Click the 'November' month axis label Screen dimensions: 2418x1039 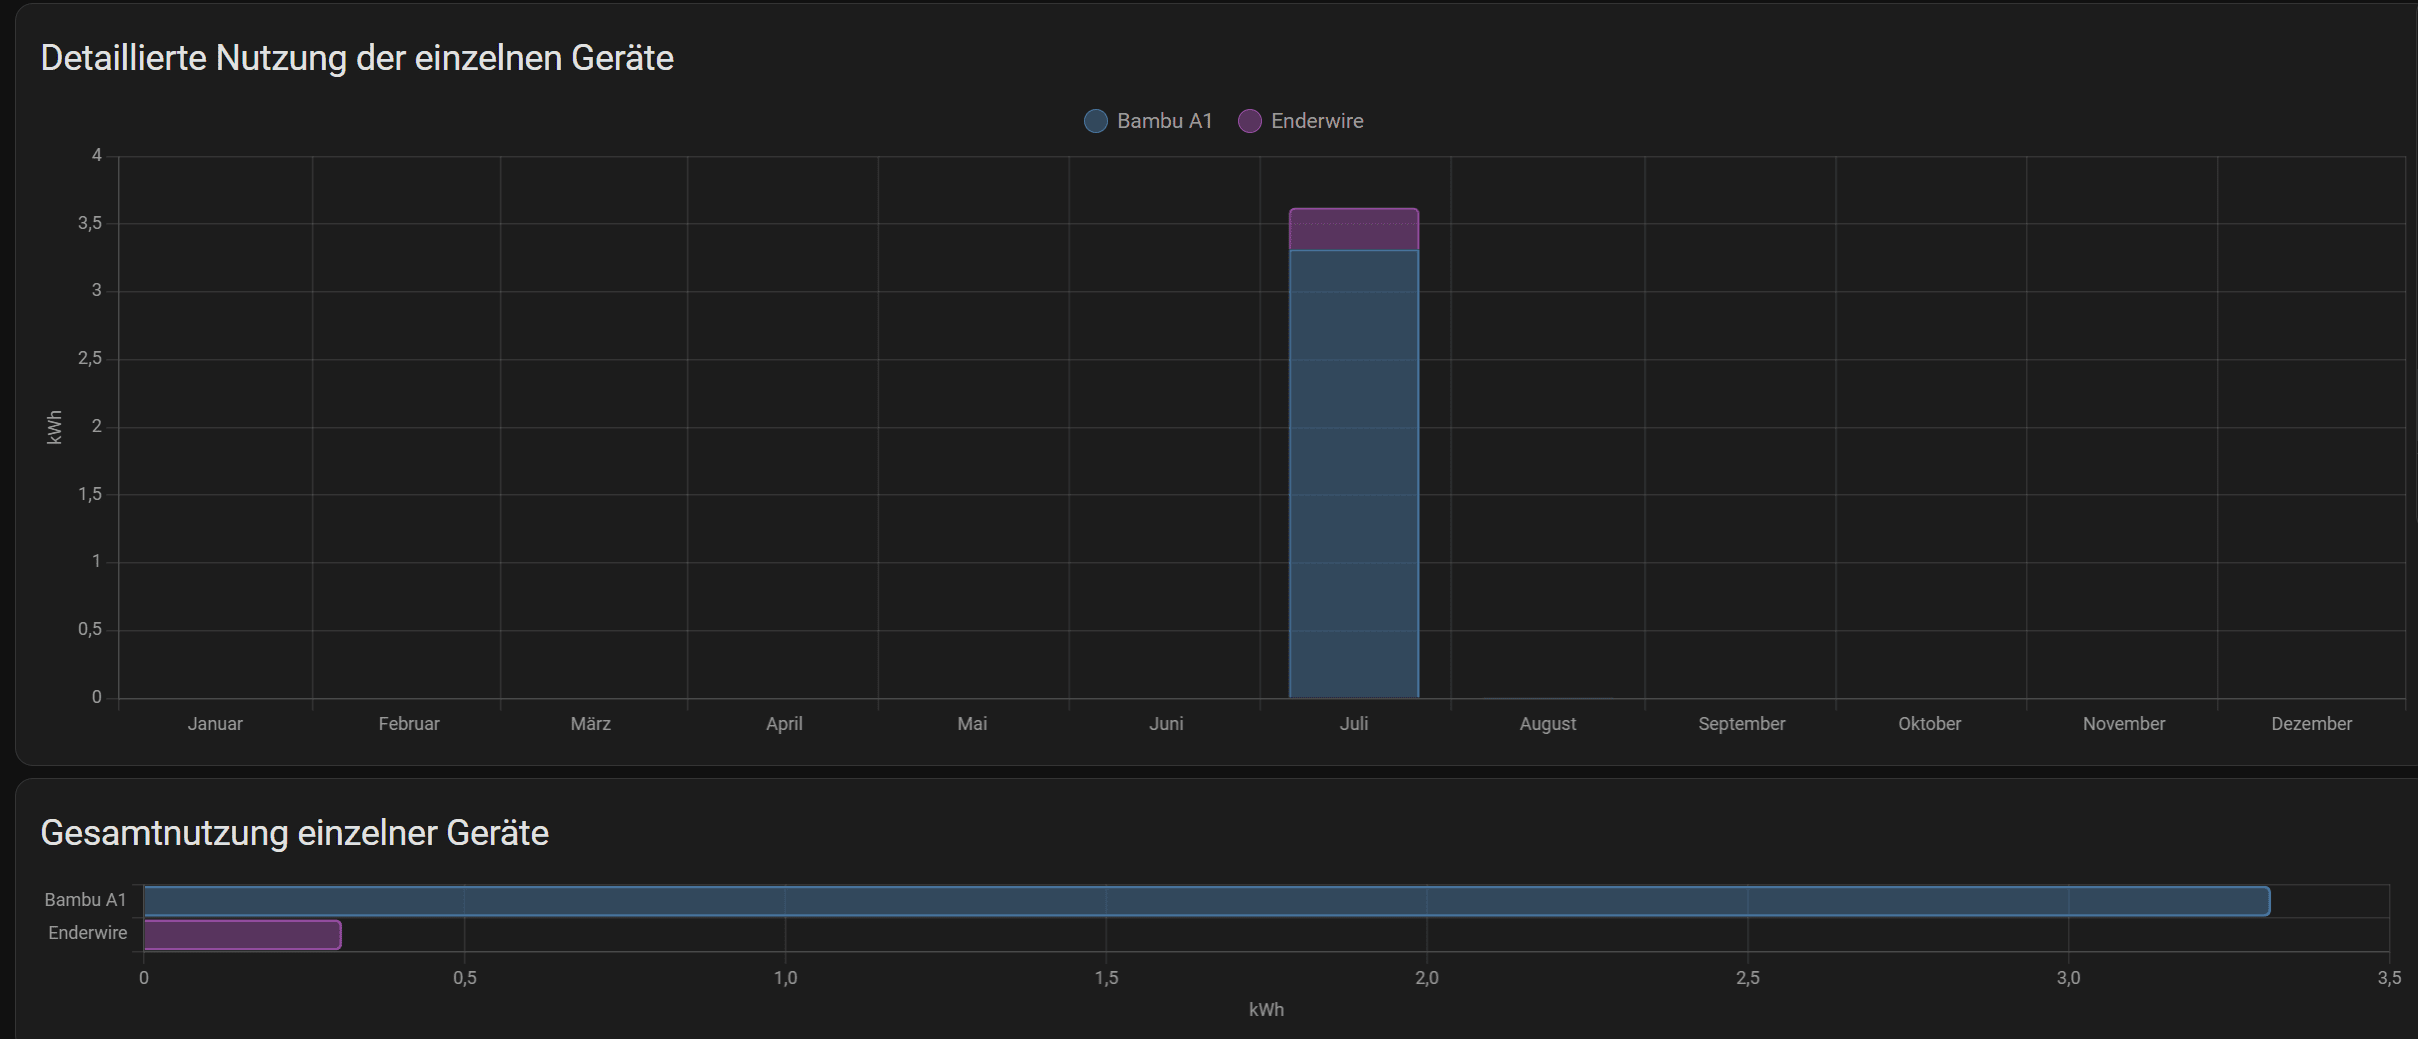pos(2124,723)
